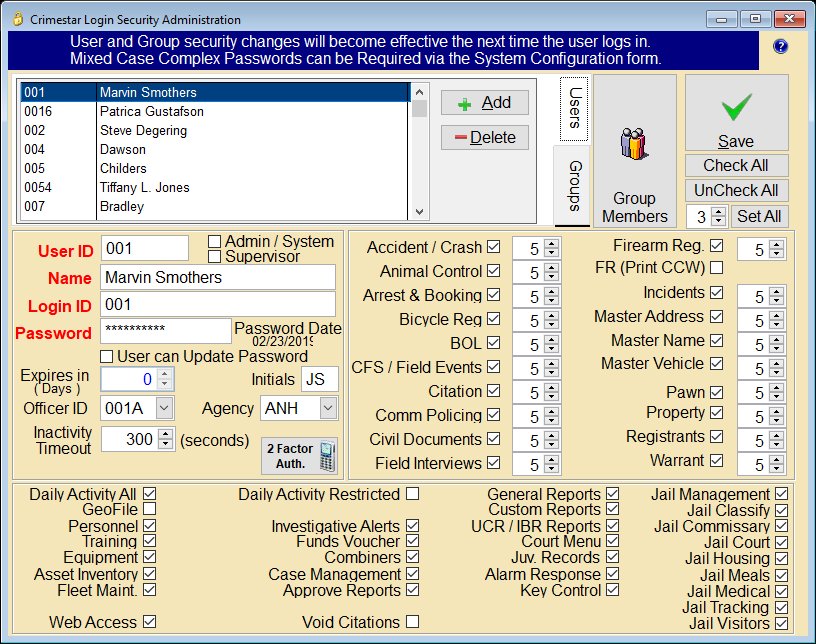Open 2 Factor Auth phone button
The height and width of the screenshot is (644, 816).
pos(300,456)
